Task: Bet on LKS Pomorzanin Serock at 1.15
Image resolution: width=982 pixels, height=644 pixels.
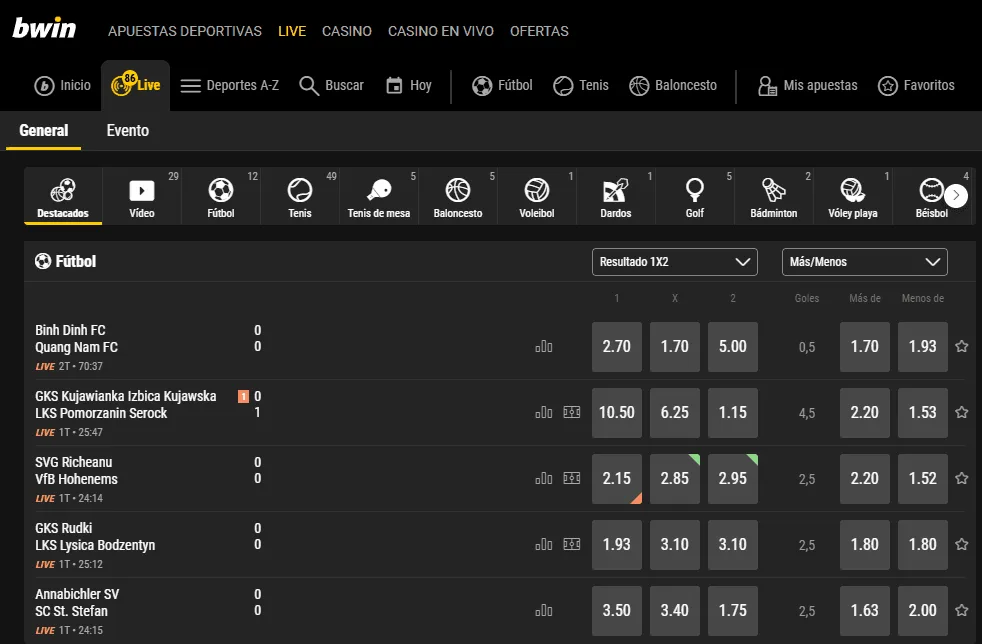Action: pos(733,412)
